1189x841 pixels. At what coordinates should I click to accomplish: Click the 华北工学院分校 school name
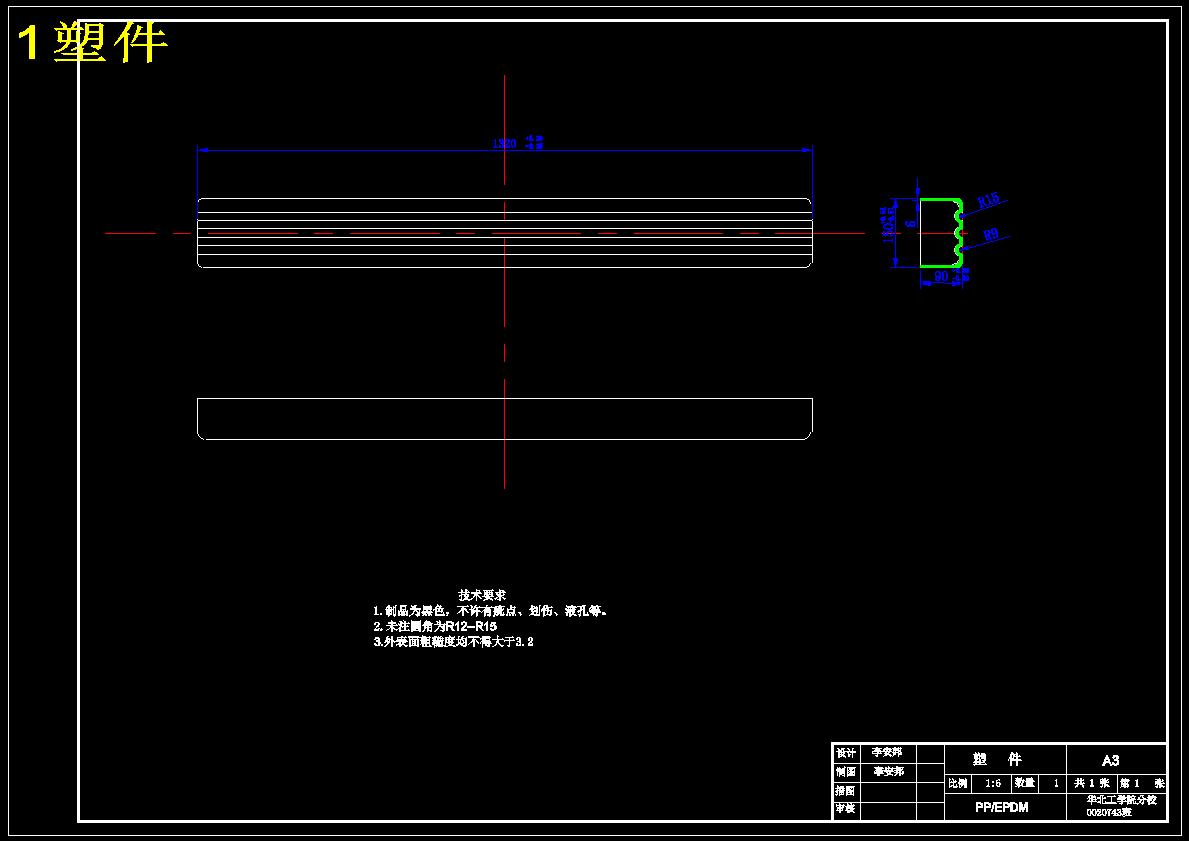[1121, 800]
